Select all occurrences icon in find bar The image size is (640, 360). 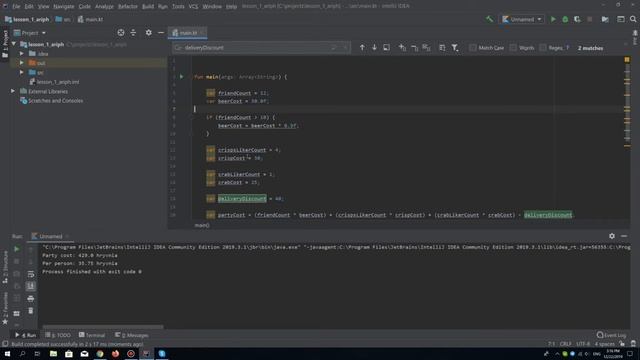(x=427, y=48)
